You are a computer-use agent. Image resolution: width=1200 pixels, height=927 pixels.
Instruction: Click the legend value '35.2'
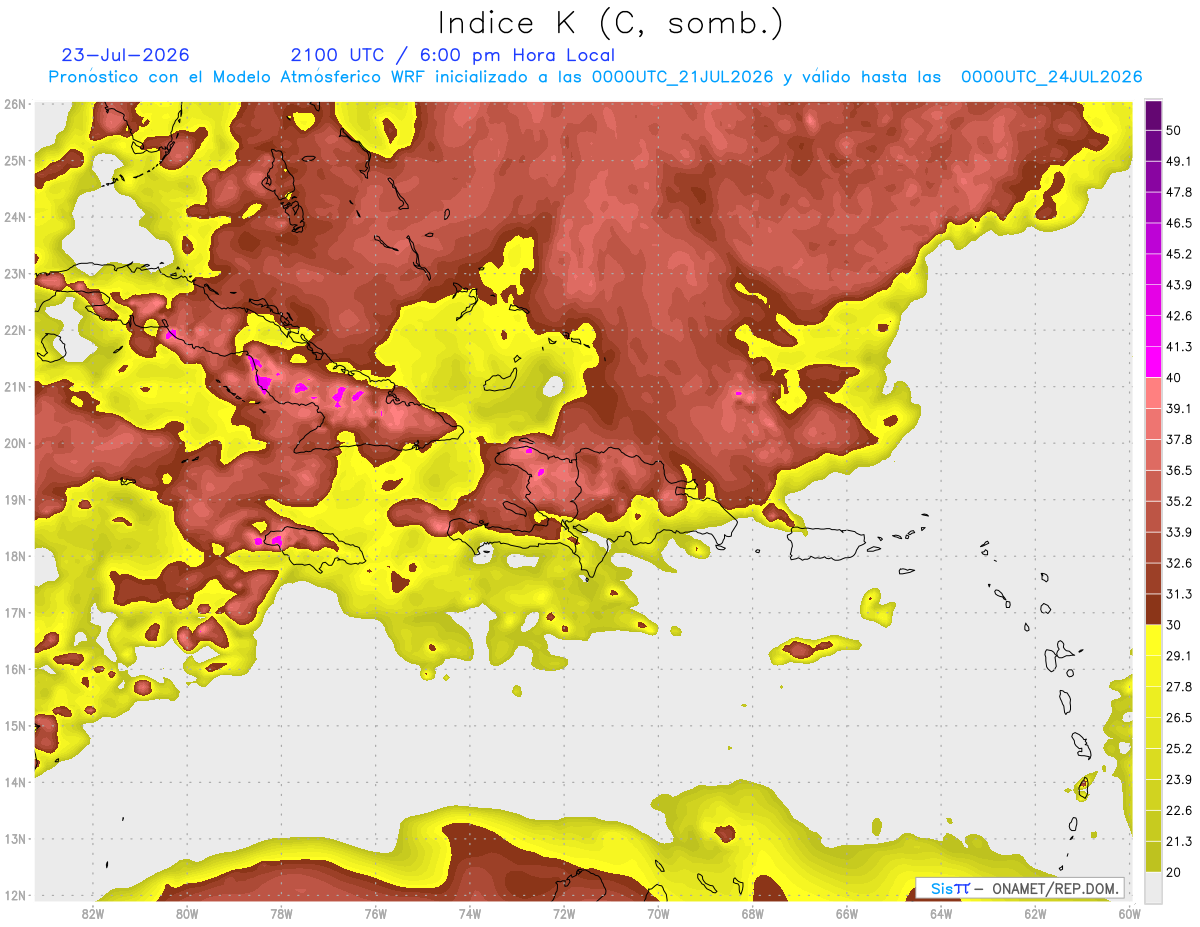point(1179,501)
